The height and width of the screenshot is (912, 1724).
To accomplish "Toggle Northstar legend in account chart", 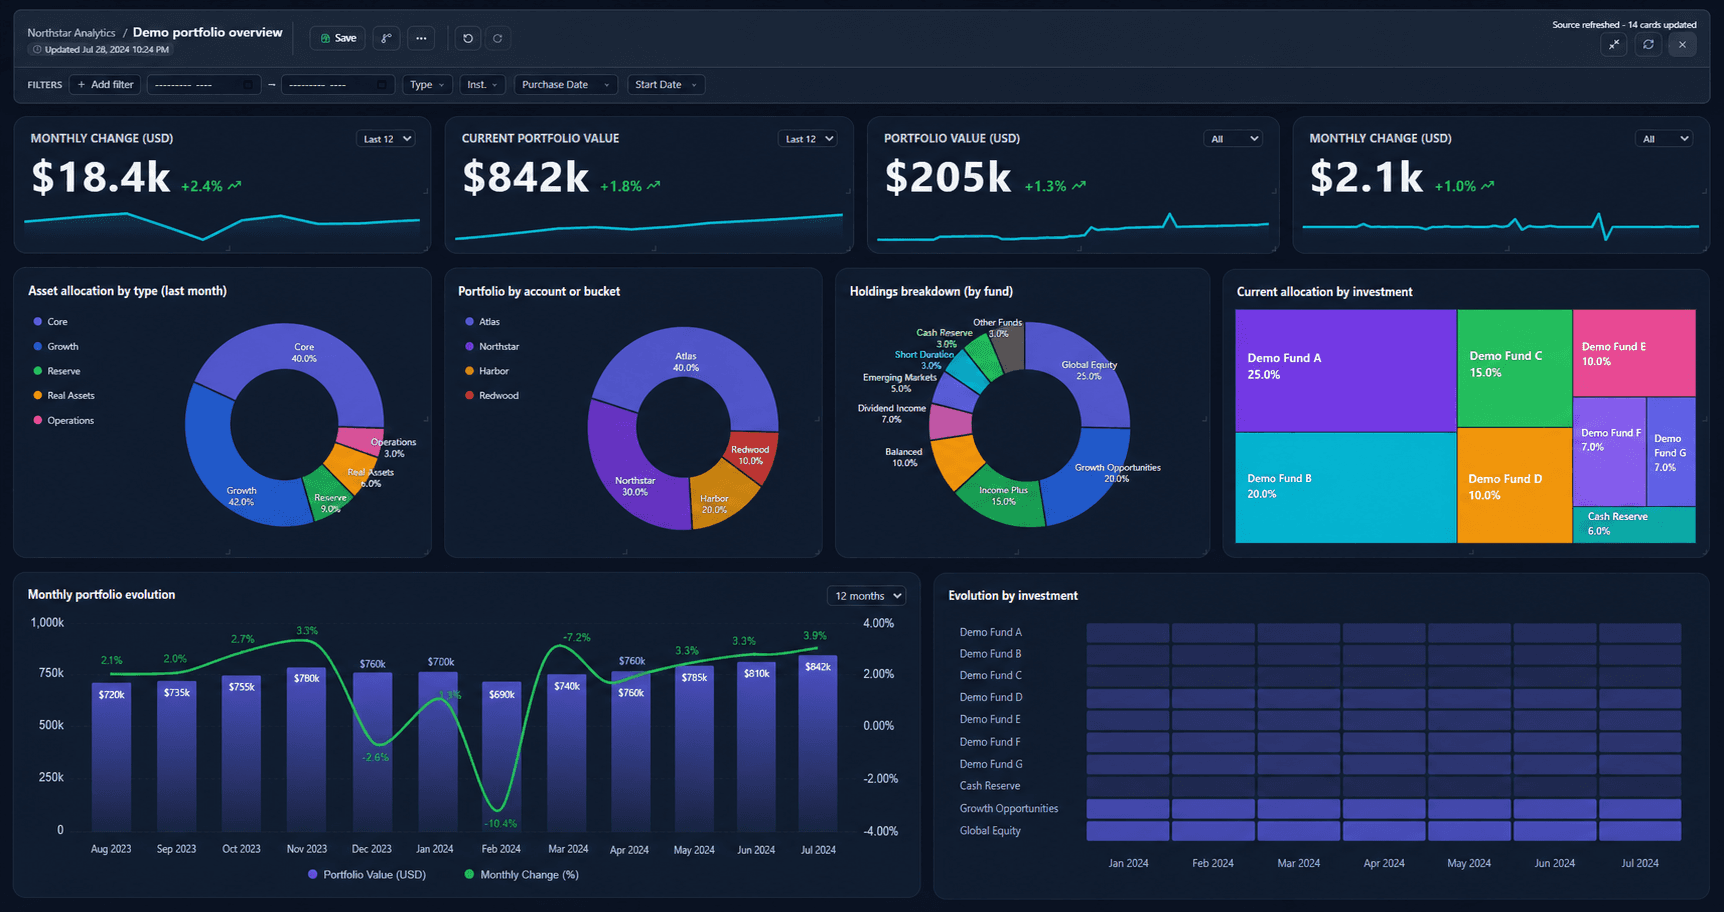I will pos(492,346).
